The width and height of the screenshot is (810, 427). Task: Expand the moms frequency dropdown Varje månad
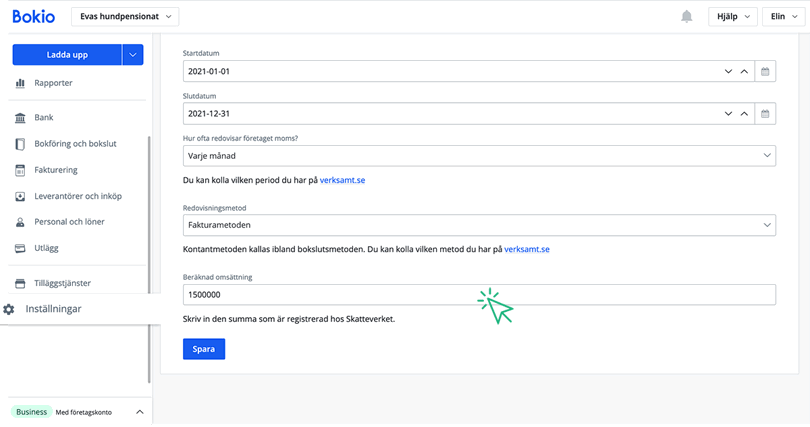click(480, 156)
